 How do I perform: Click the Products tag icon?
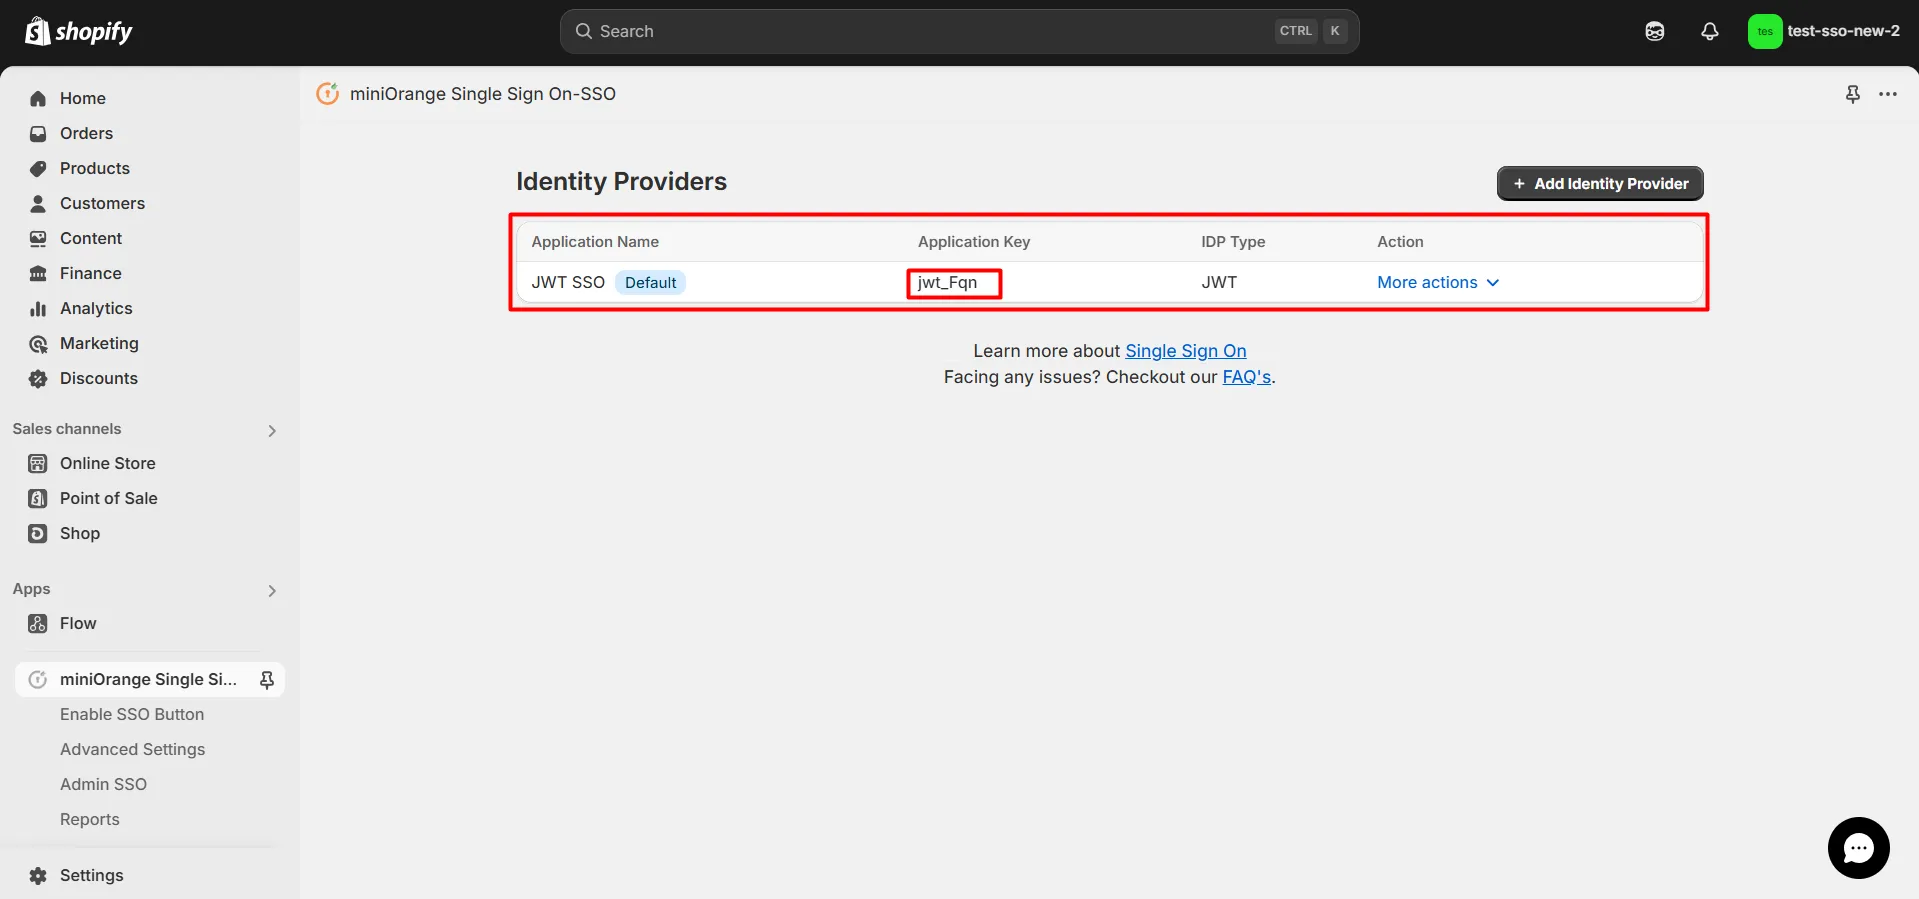point(38,168)
